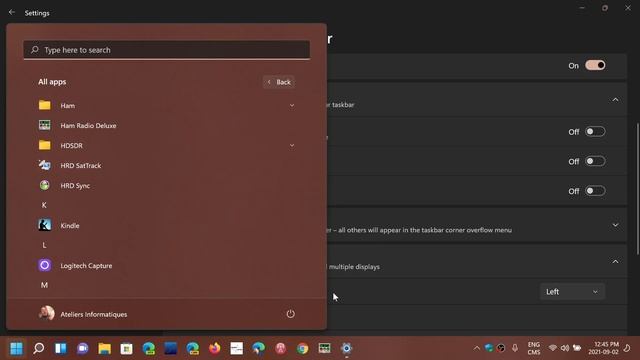The image size is (640, 360).
Task: Go back using the Settings back arrow
Action: pos(12,13)
